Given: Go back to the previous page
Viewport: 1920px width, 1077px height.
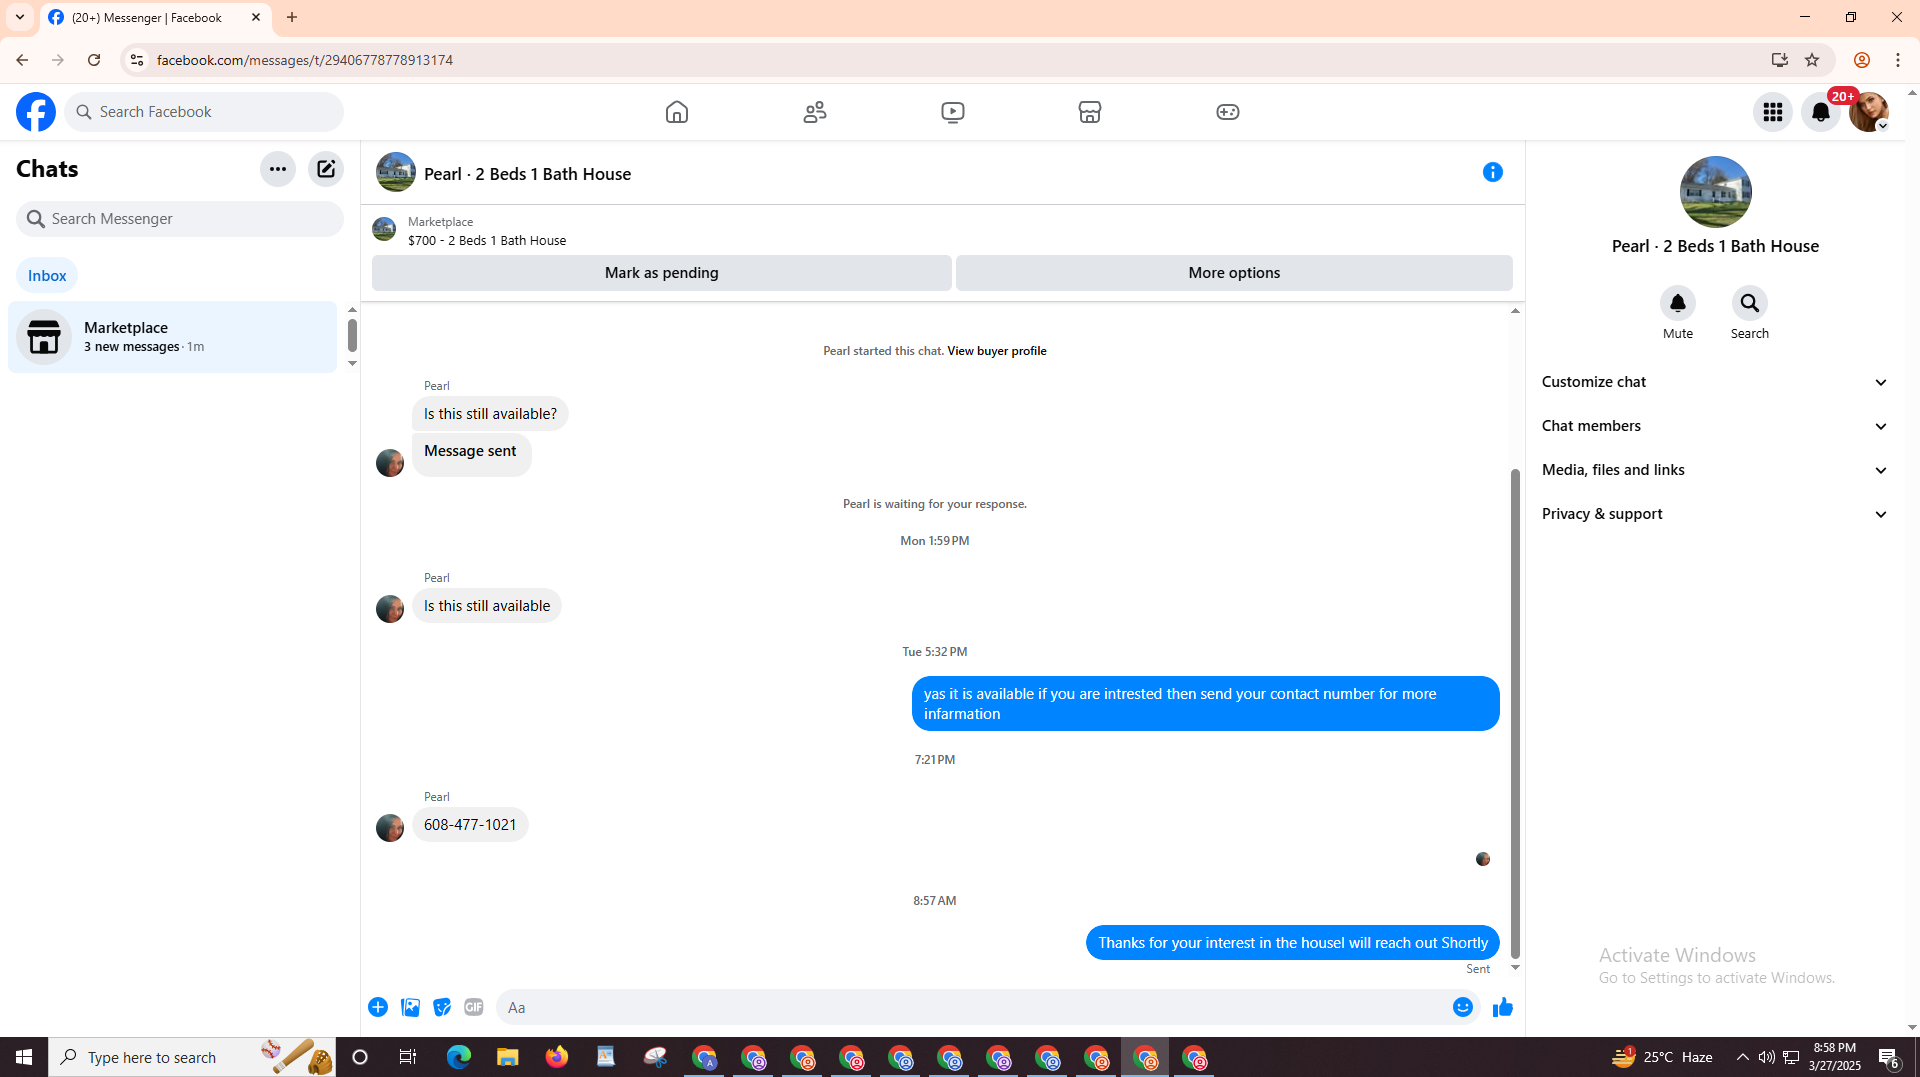Looking at the screenshot, I should tap(22, 60).
